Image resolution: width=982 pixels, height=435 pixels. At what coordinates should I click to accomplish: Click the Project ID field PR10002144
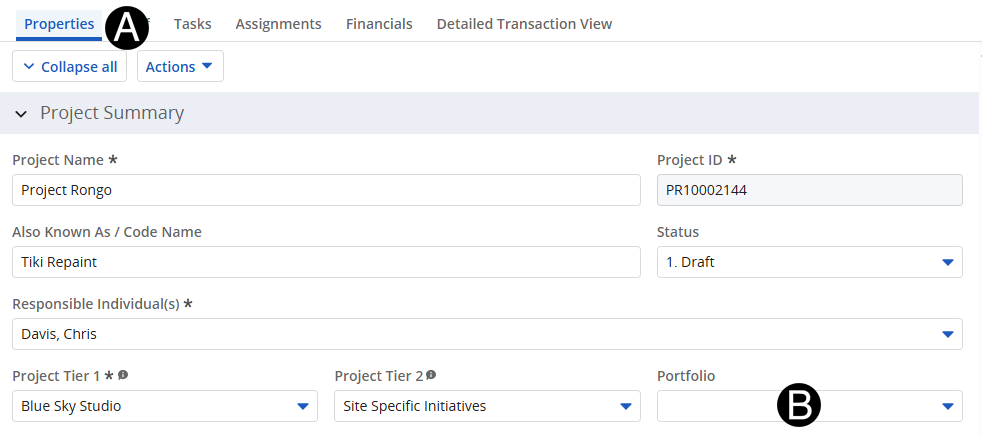tap(808, 190)
